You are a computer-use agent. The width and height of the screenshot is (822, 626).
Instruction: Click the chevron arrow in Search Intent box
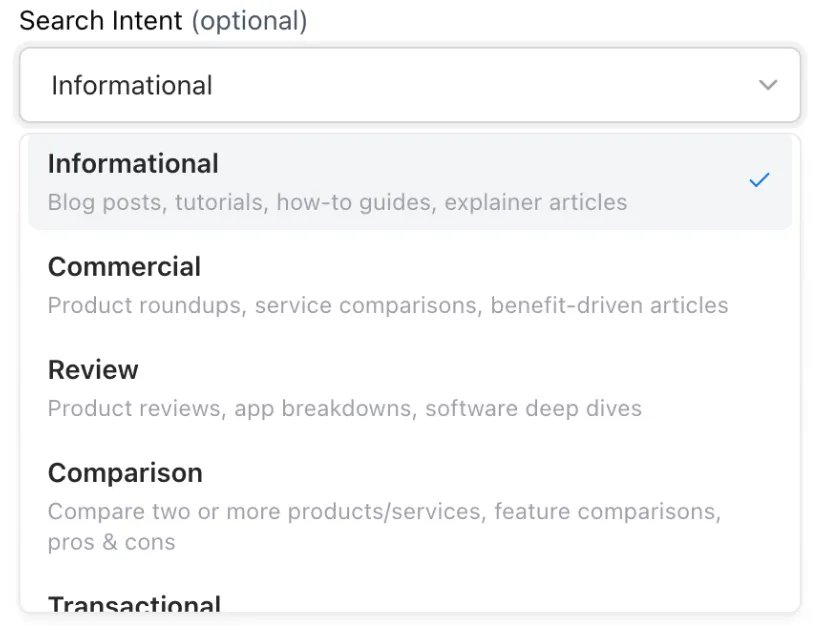tap(768, 85)
